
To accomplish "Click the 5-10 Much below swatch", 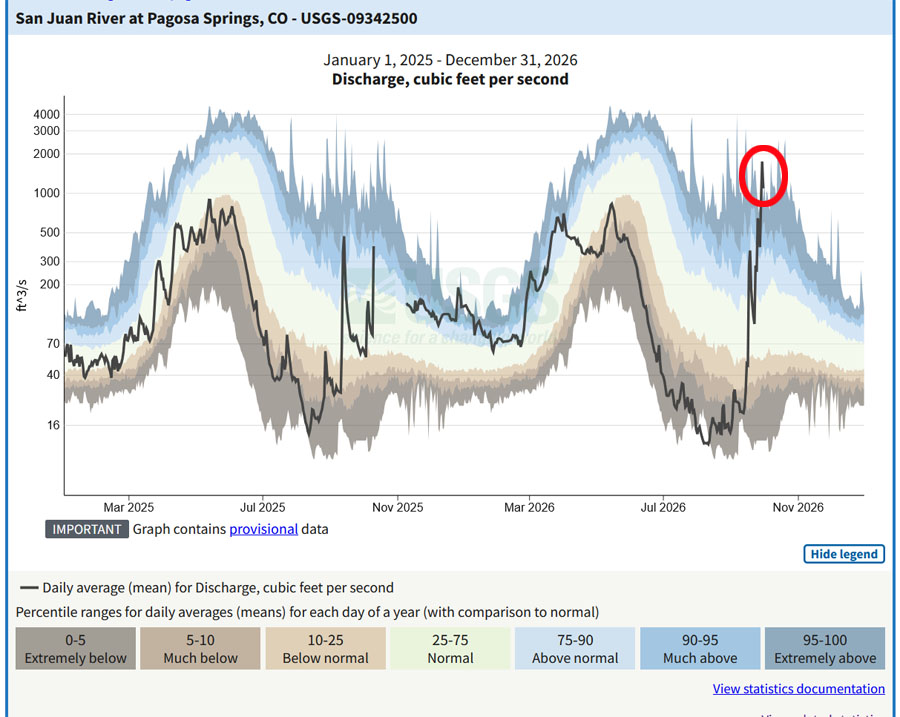I will click(x=200, y=649).
